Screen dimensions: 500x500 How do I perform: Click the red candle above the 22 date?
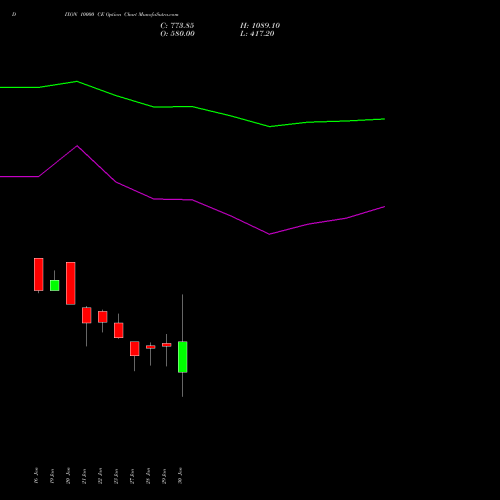[x=103, y=317]
